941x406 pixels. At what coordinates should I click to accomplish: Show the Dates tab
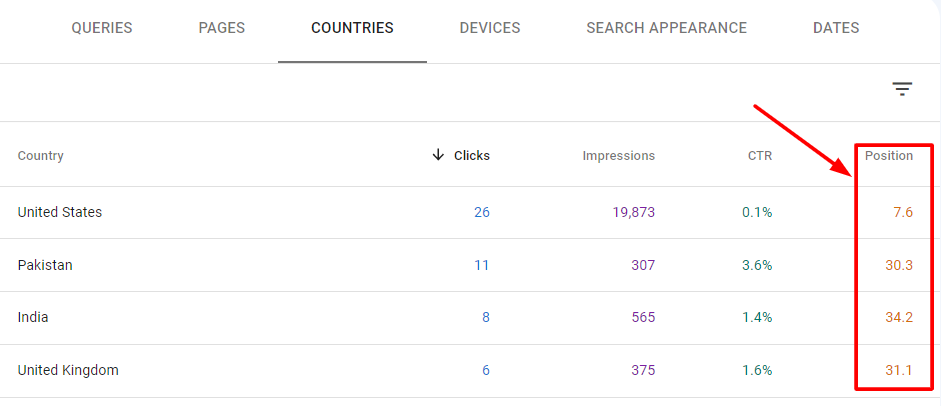(836, 28)
